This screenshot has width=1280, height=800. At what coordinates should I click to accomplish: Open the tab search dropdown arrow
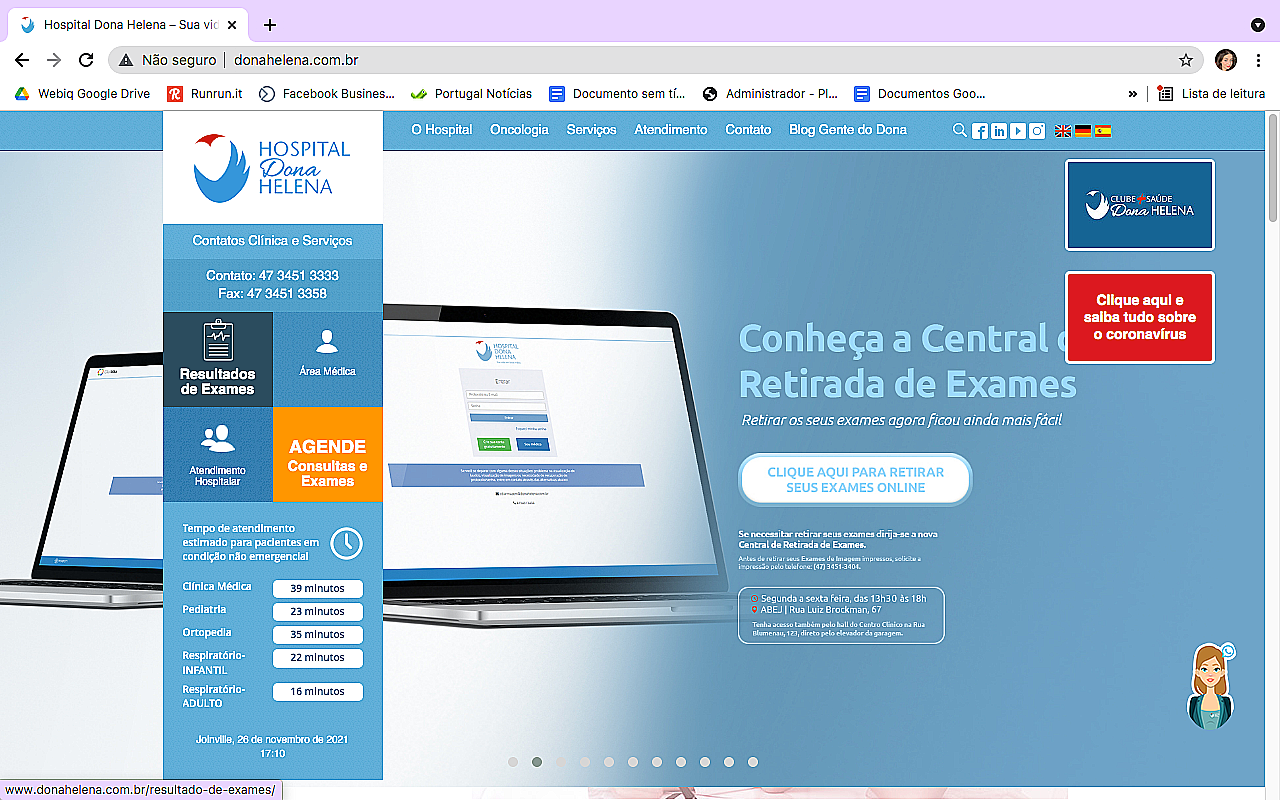1257,25
